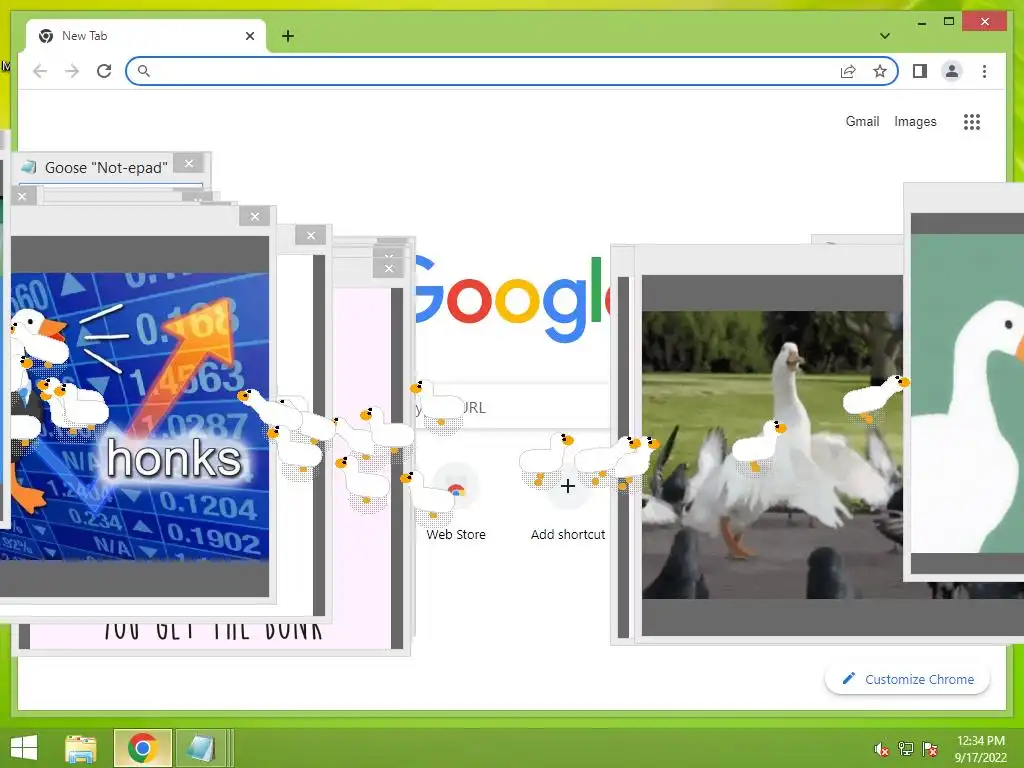
Task: Maximize the Chrome window
Action: tap(949, 22)
